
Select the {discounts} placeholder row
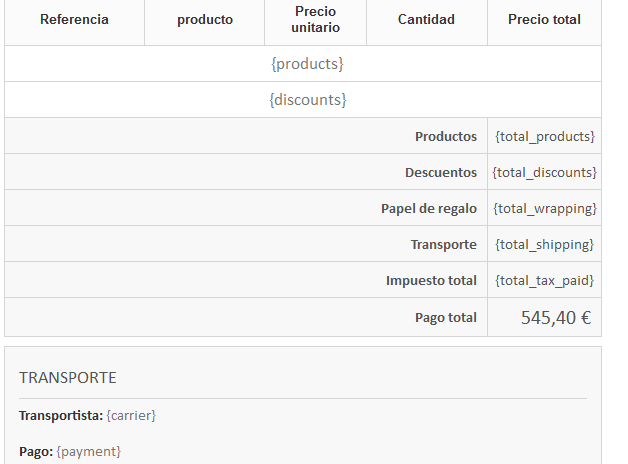coord(307,100)
